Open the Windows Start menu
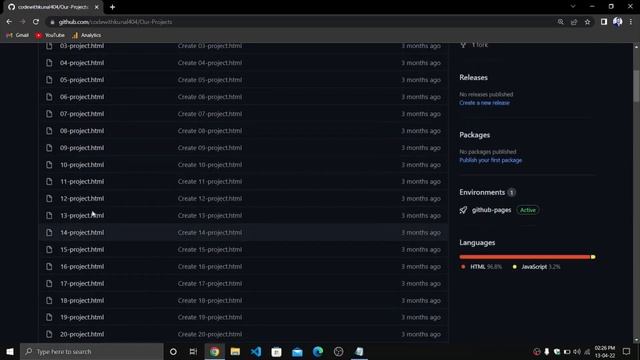The height and width of the screenshot is (360, 640). click(10, 351)
